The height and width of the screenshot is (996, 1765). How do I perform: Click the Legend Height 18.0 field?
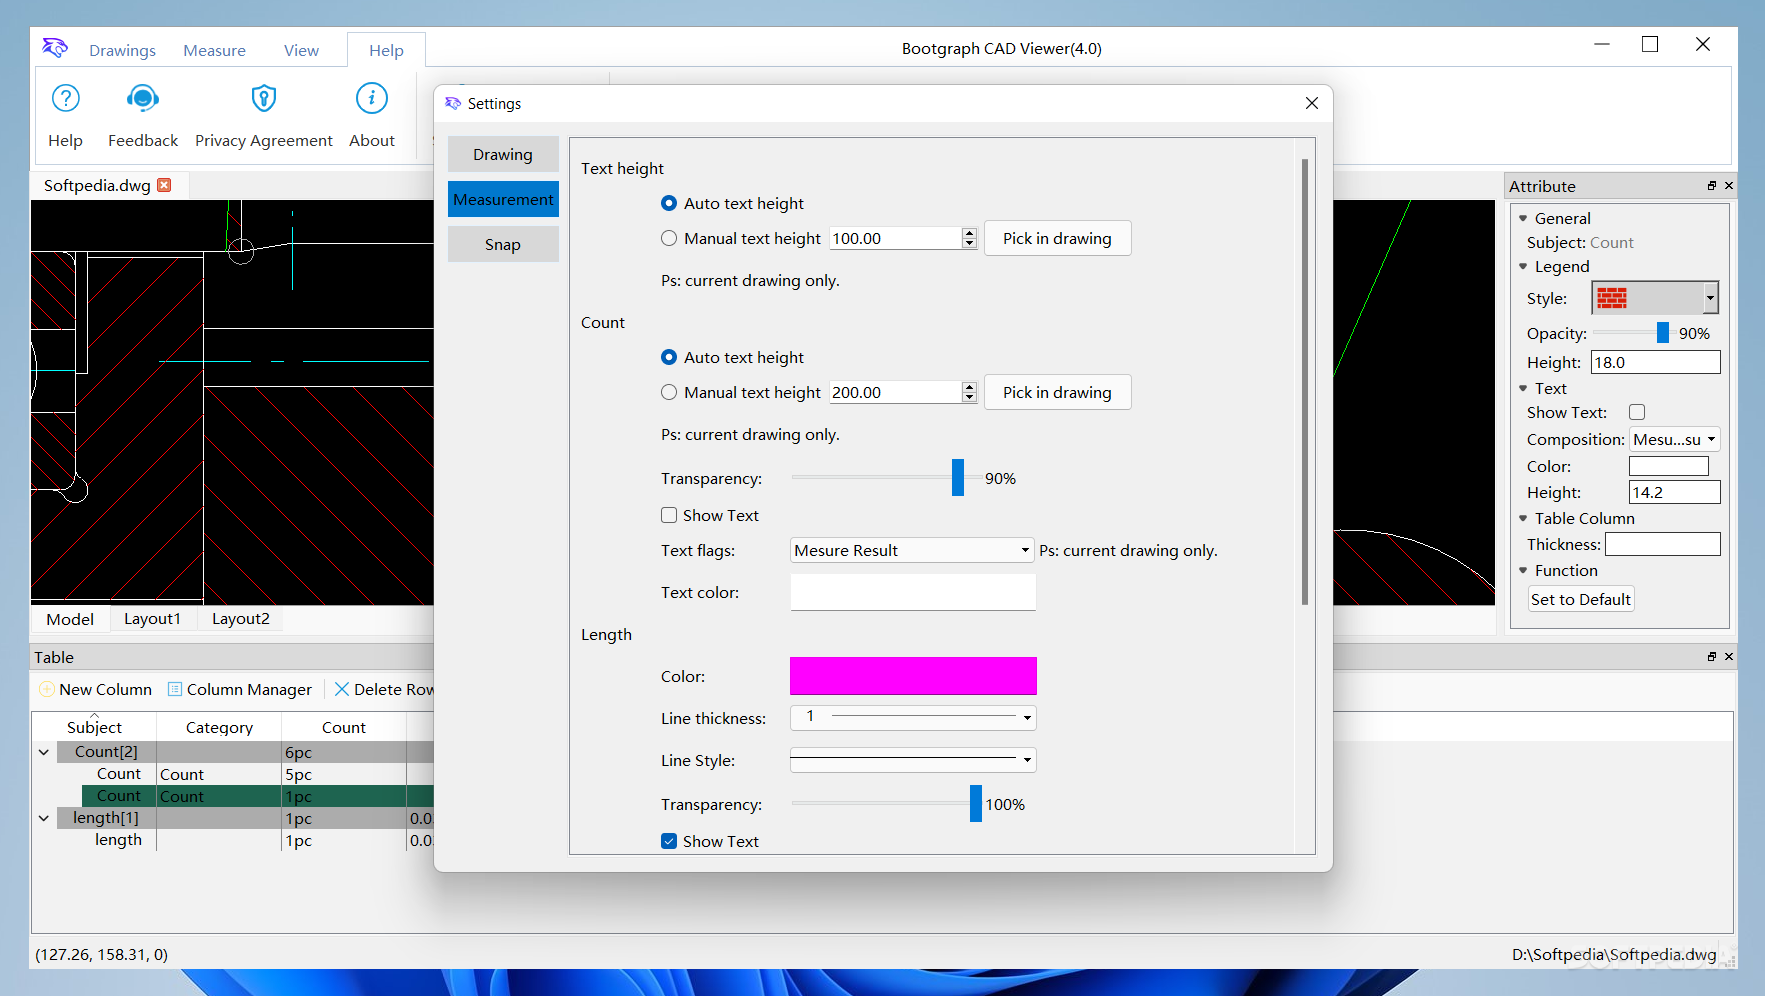(x=1655, y=362)
